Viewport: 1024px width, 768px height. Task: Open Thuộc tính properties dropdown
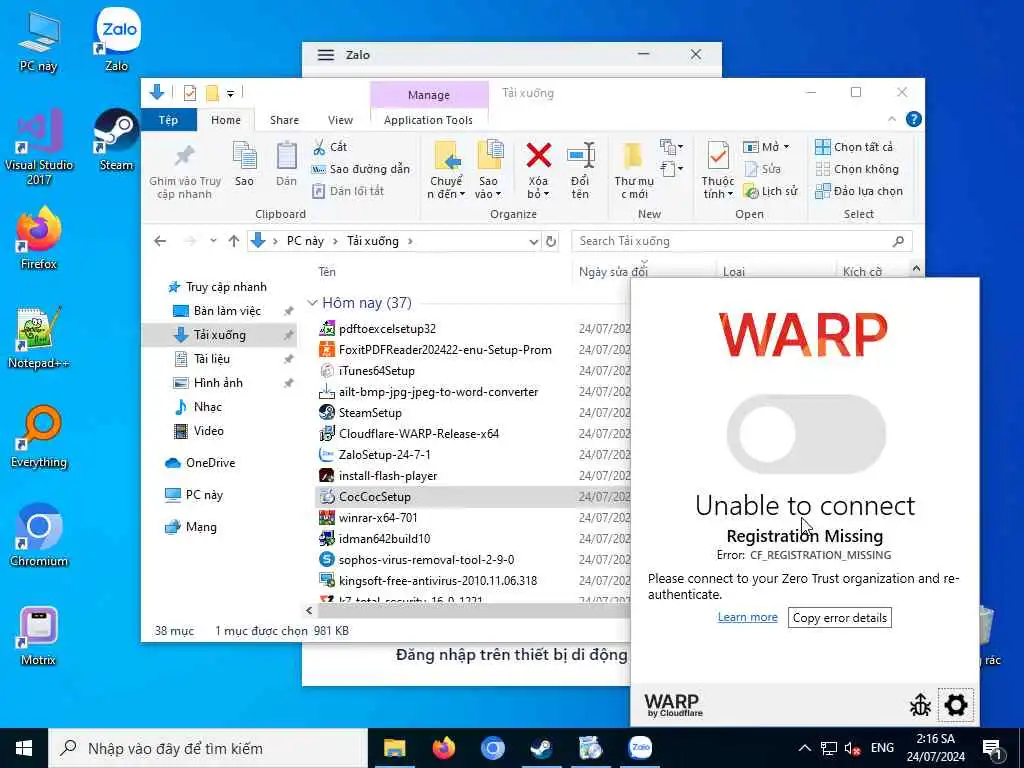[718, 170]
